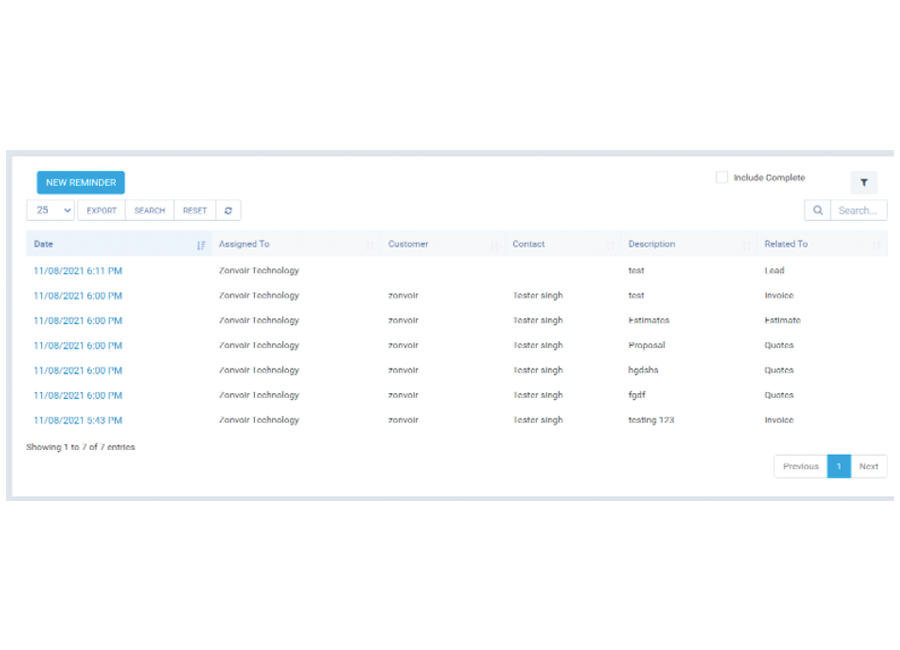
Task: Click the Export button
Action: [x=101, y=211]
